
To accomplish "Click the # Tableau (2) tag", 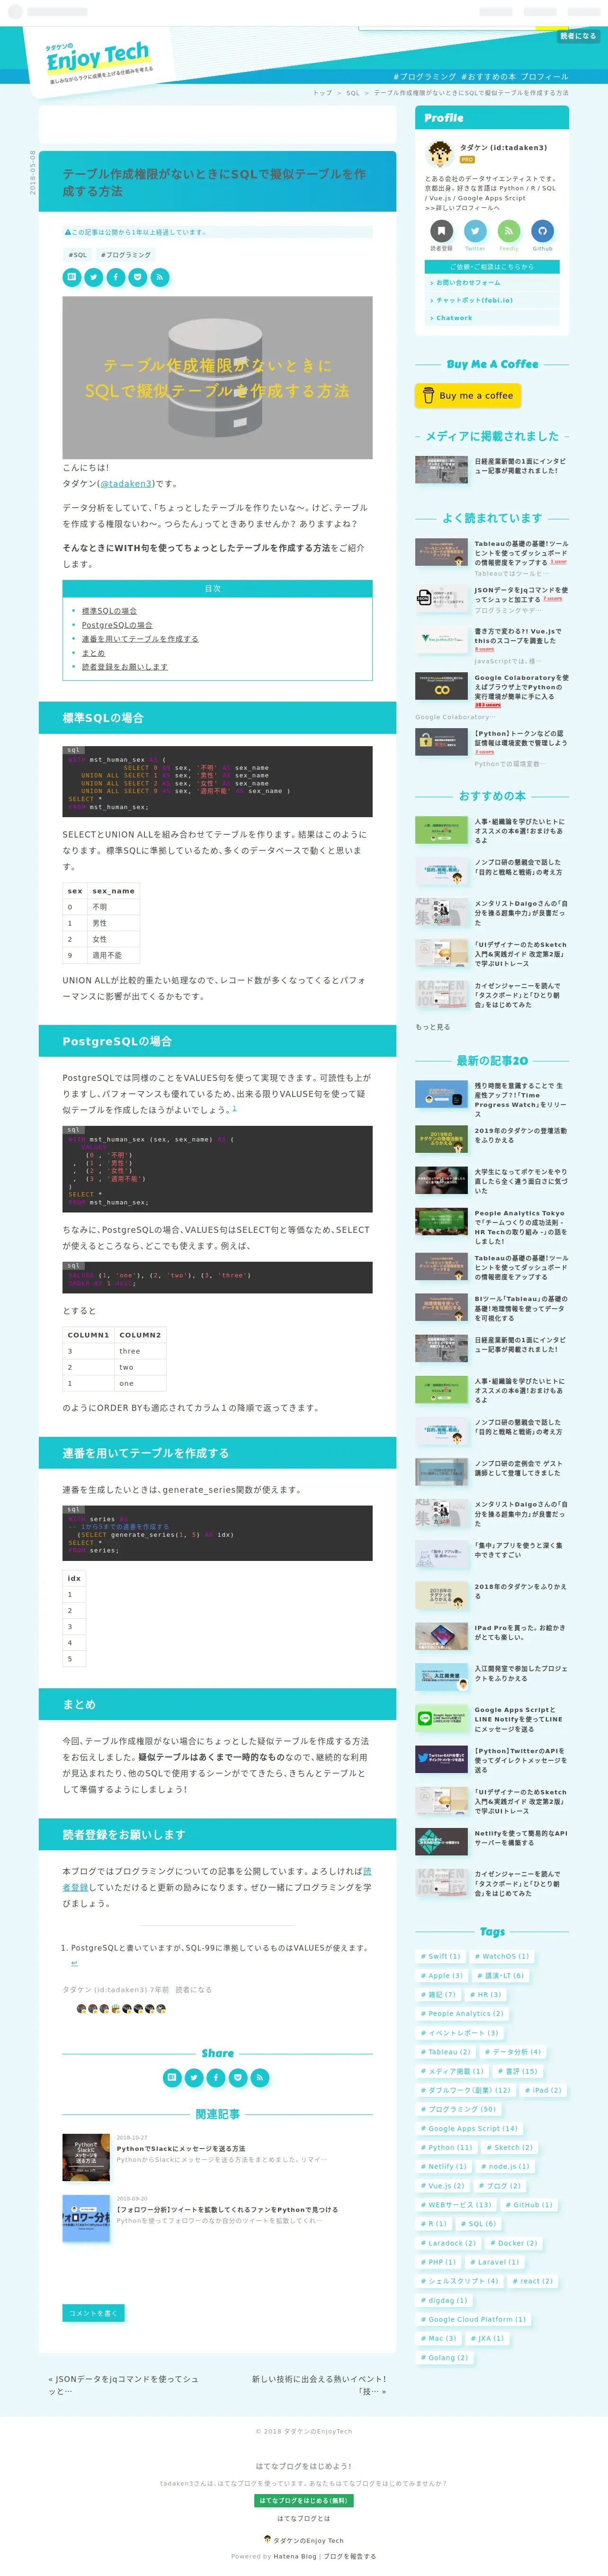I will click(x=446, y=2052).
